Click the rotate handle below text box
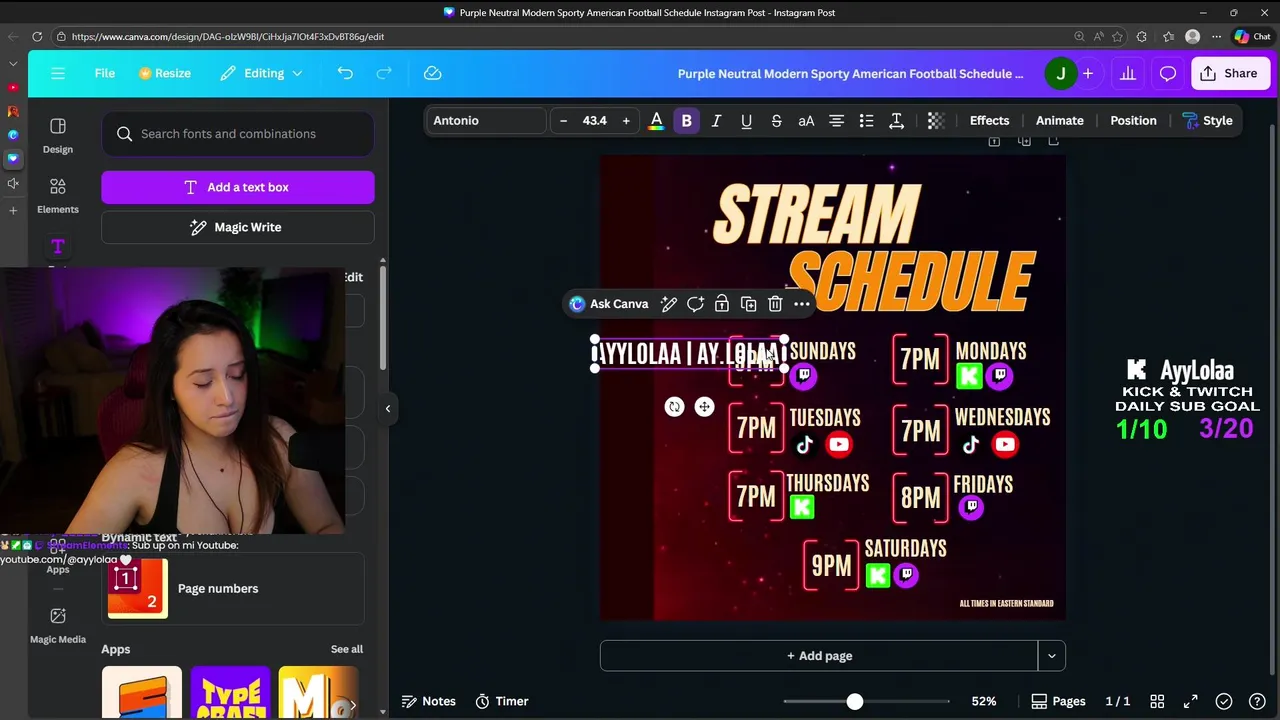The width and height of the screenshot is (1280, 720). point(674,407)
